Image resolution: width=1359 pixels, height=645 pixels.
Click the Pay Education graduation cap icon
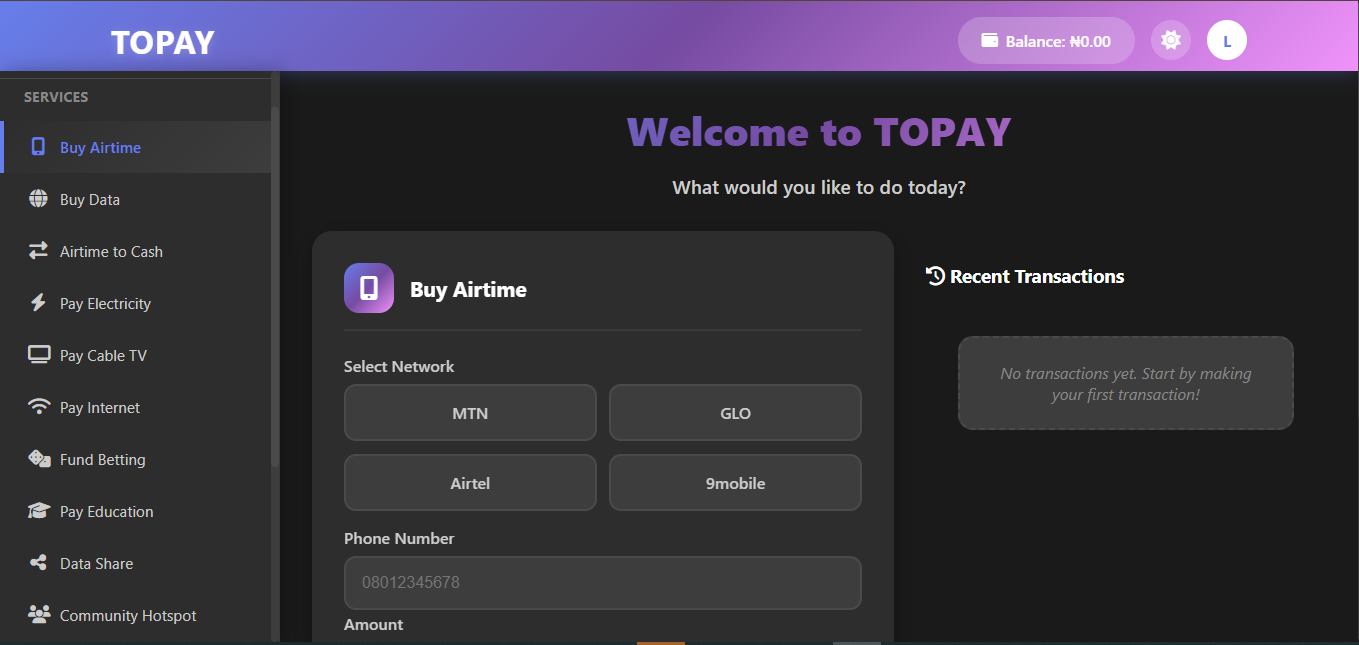click(39, 511)
